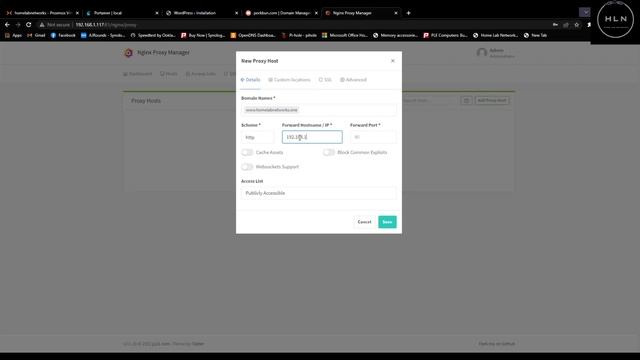Go back with the browser back arrow
Image resolution: width=640 pixels, height=360 pixels.
7,25
